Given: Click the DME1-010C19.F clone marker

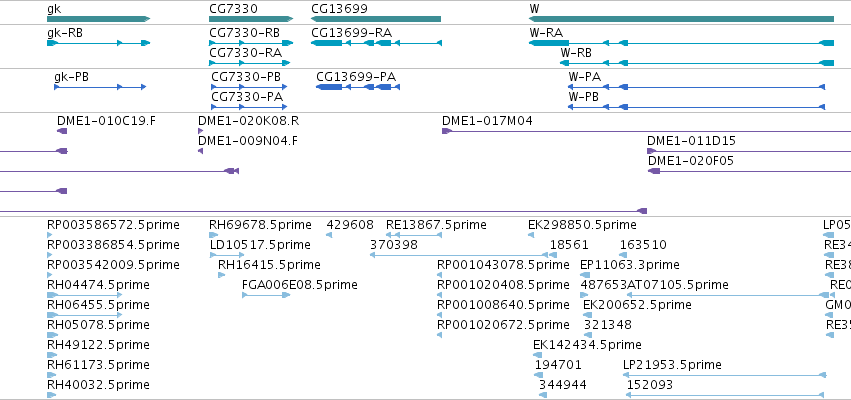Looking at the screenshot, I should point(62,131).
